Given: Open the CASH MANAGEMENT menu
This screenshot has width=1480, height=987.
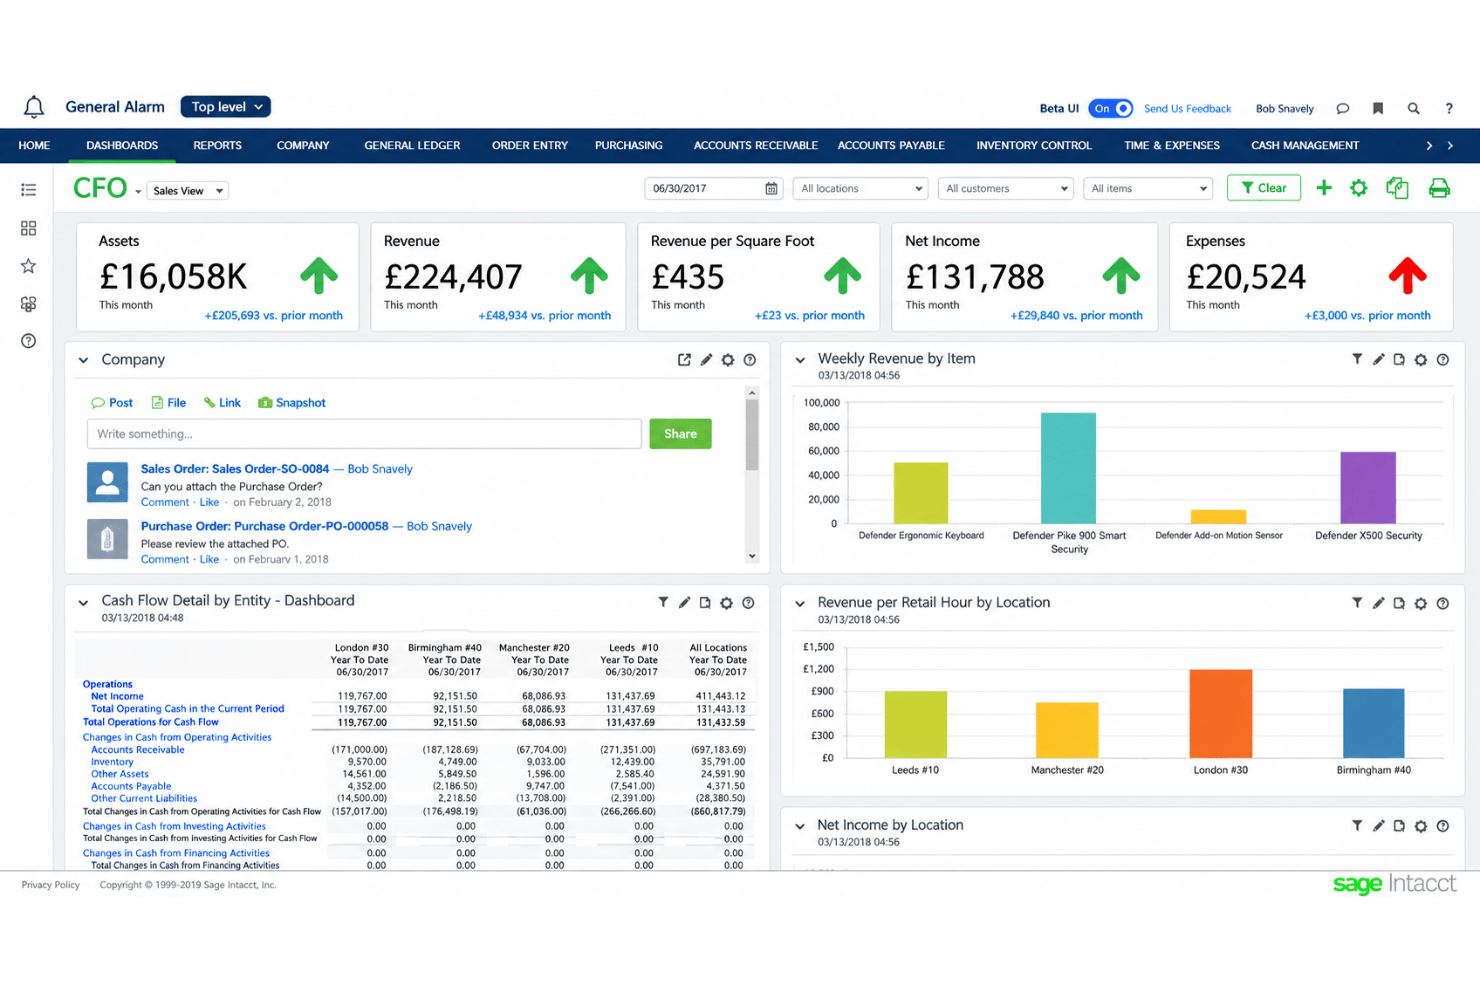Looking at the screenshot, I should pyautogui.click(x=1305, y=146).
